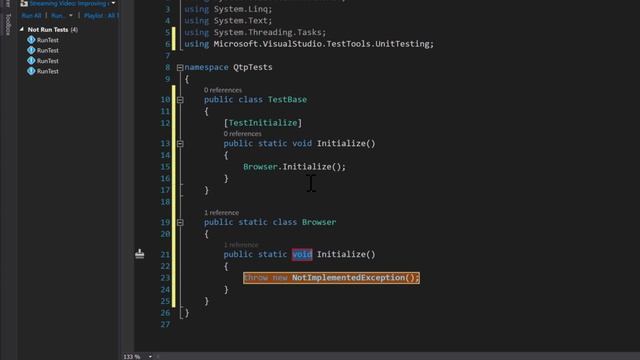This screenshot has height=360, width=640.
Task: Collapse the Not Run Tests group
Action: tap(22, 29)
